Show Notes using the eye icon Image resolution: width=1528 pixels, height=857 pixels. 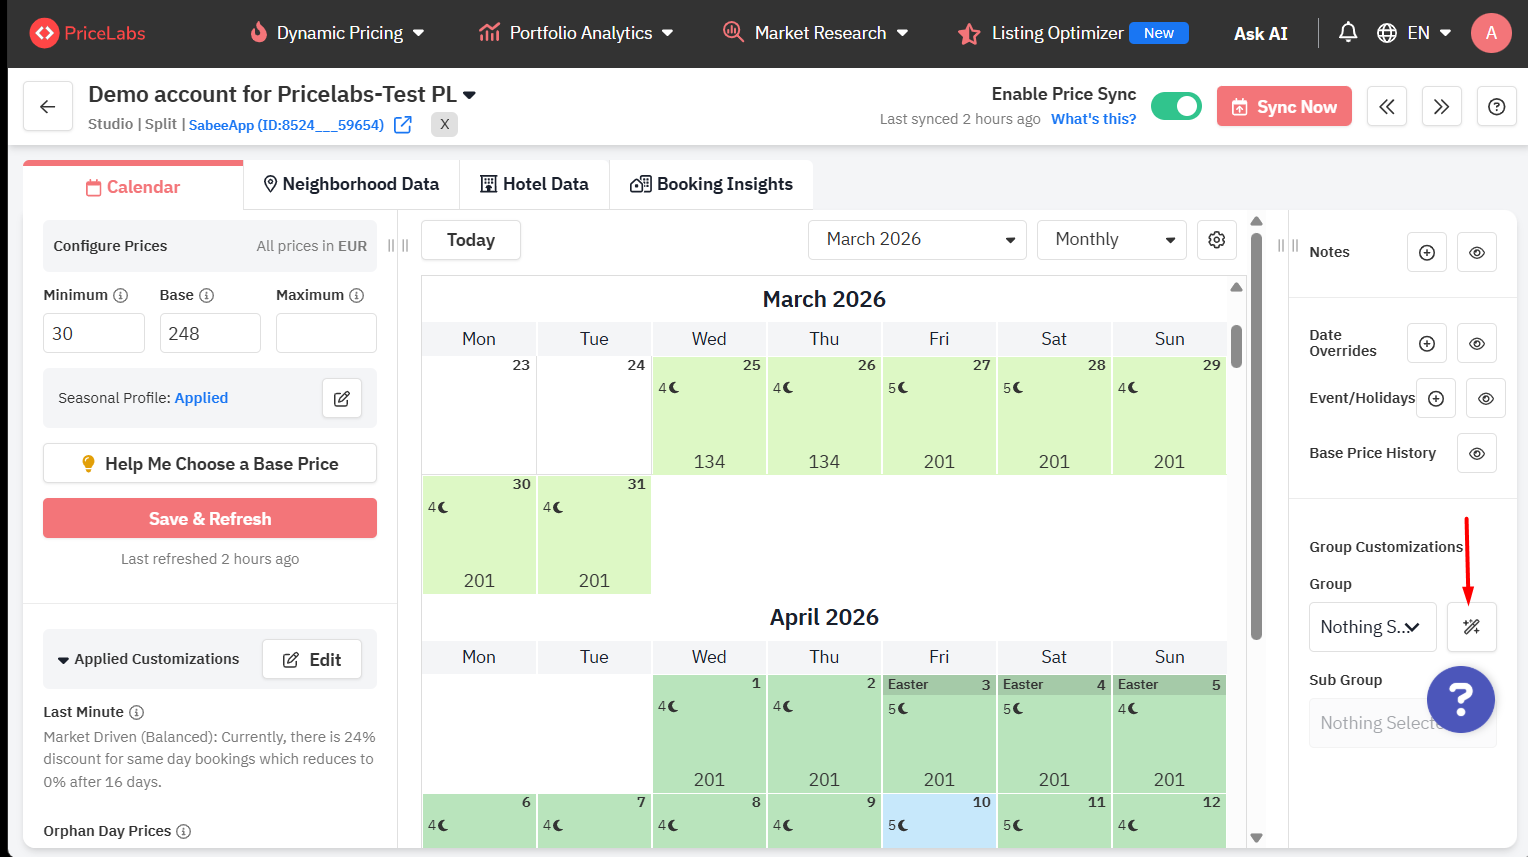1476,252
